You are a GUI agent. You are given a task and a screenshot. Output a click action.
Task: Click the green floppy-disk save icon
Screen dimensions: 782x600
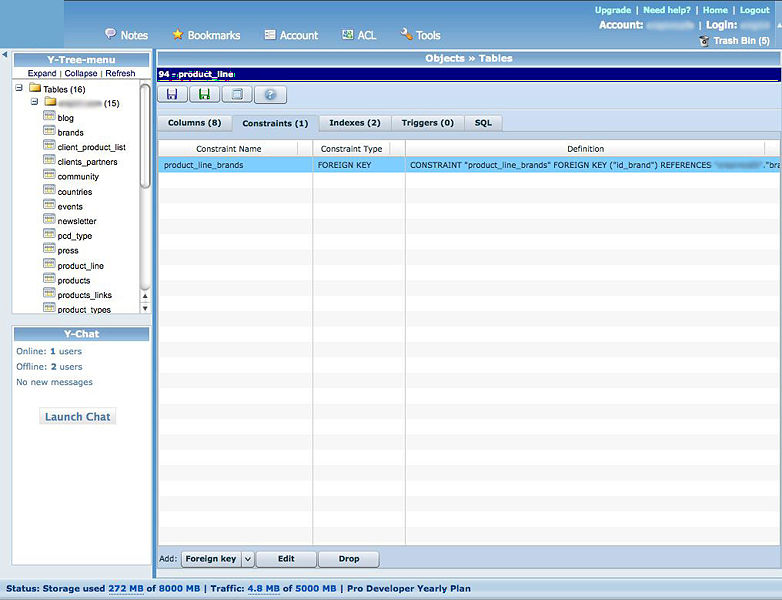[x=204, y=95]
